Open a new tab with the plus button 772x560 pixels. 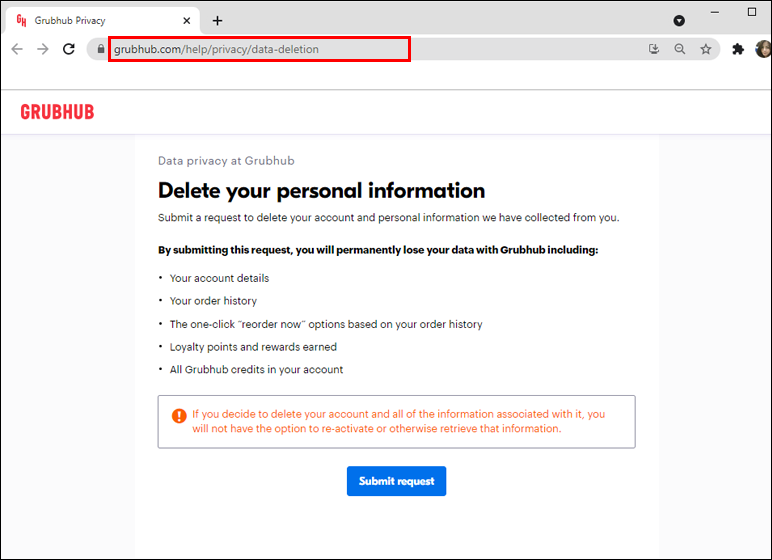[217, 21]
